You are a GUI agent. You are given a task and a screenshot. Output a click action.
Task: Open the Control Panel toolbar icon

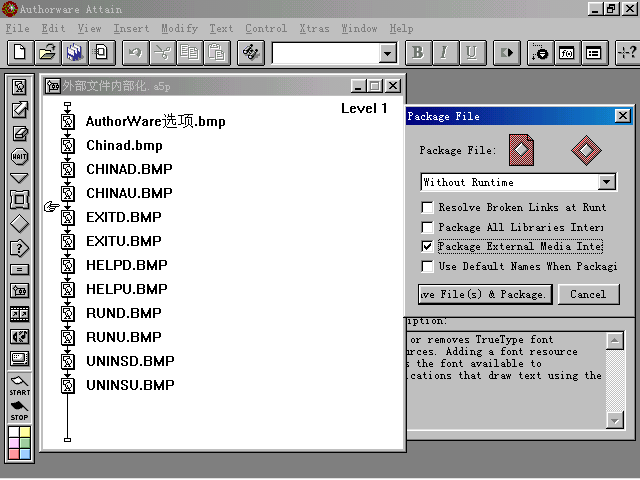point(540,53)
